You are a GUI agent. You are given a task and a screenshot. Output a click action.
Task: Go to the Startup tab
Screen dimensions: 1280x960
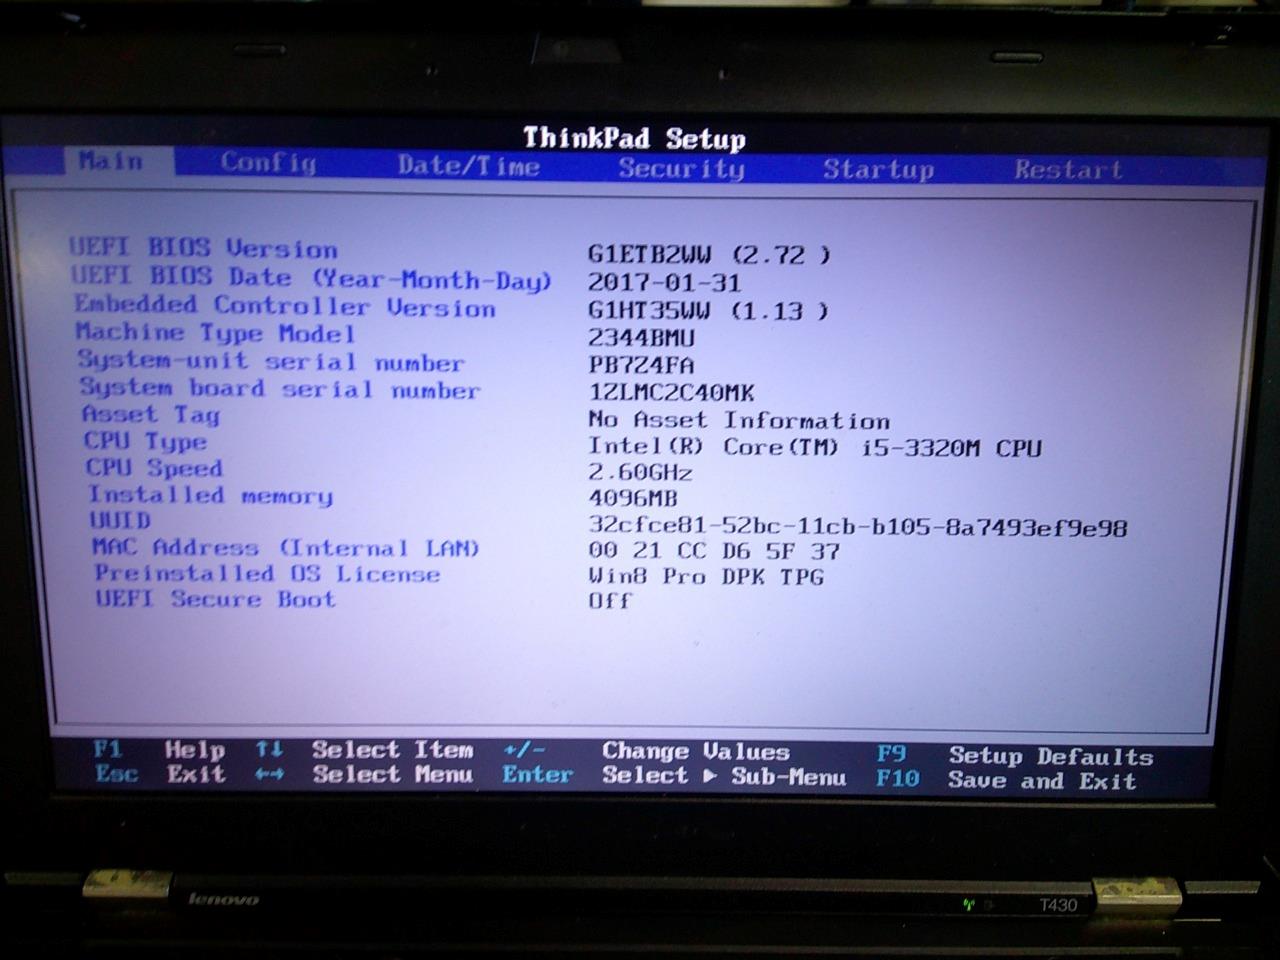[x=878, y=169]
